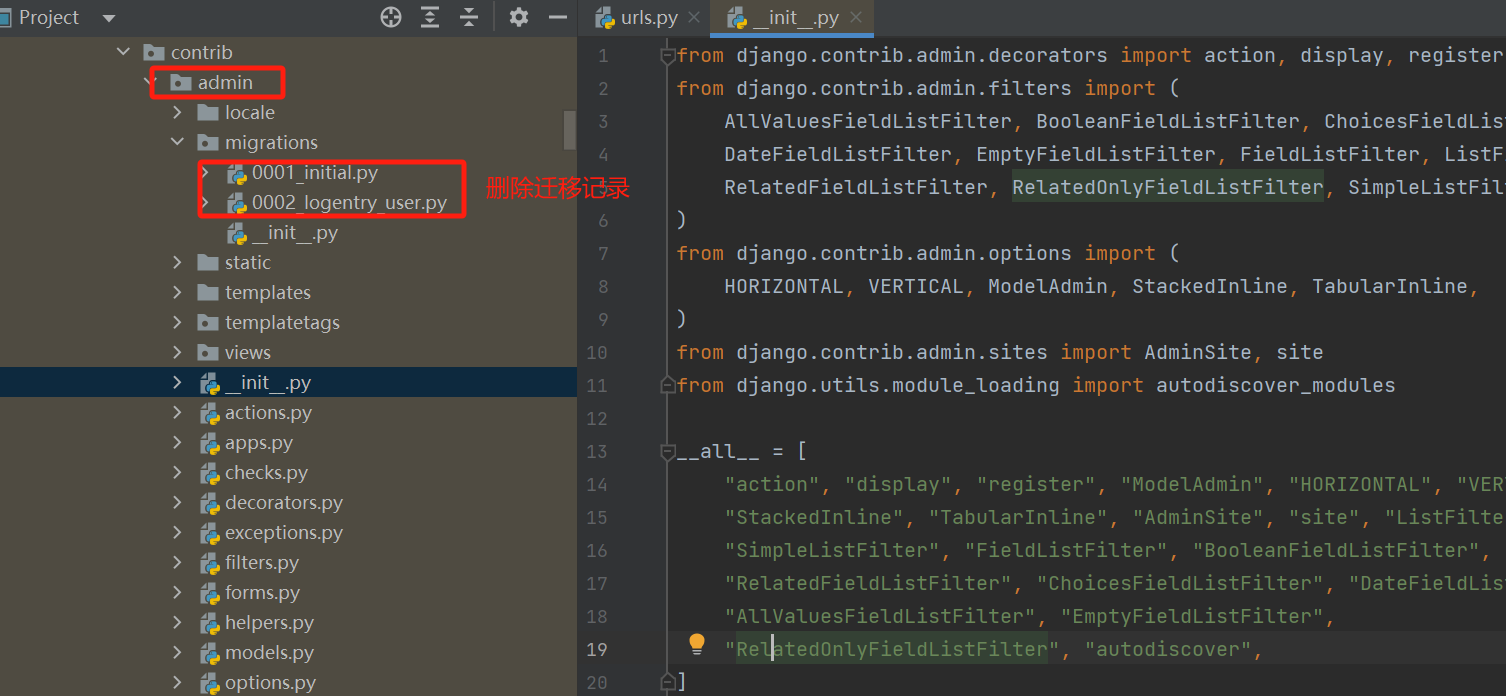Click the Expand All icon in Project toolbar
This screenshot has width=1506, height=696.
(430, 17)
